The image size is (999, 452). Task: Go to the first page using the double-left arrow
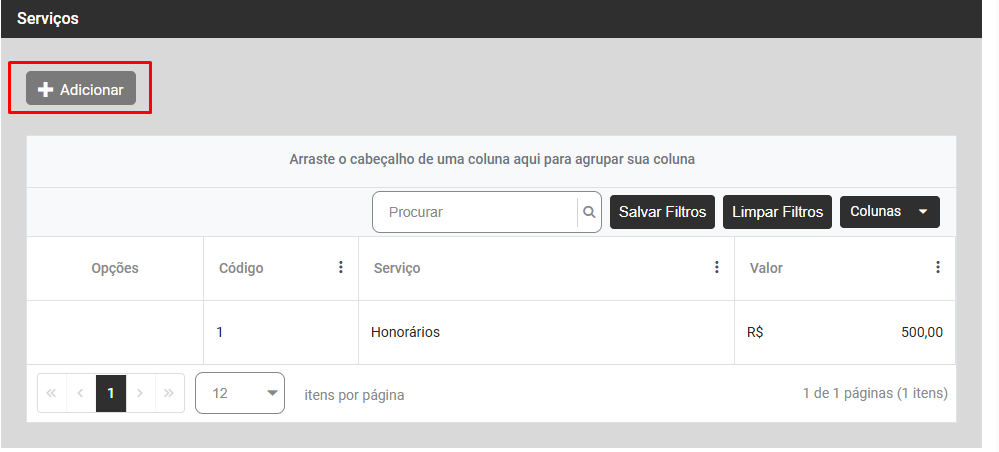click(x=52, y=393)
